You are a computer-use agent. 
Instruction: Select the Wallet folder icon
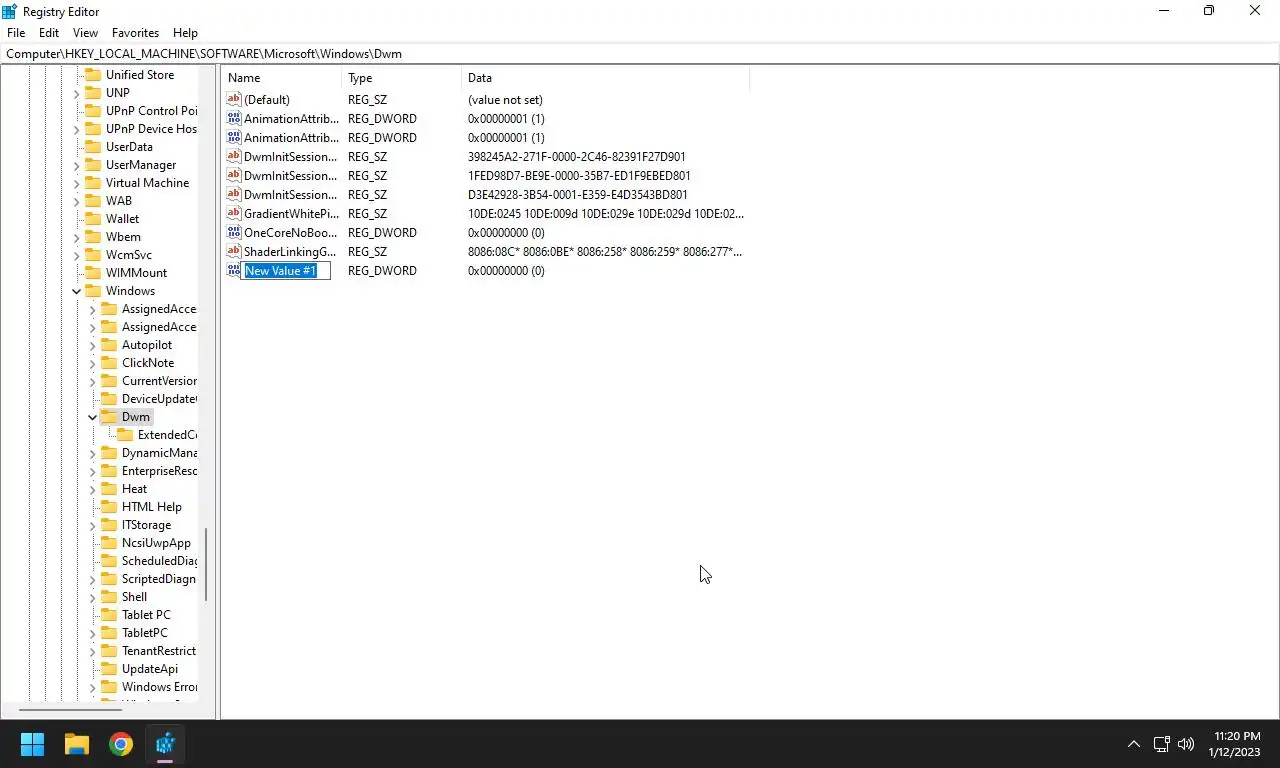93,219
